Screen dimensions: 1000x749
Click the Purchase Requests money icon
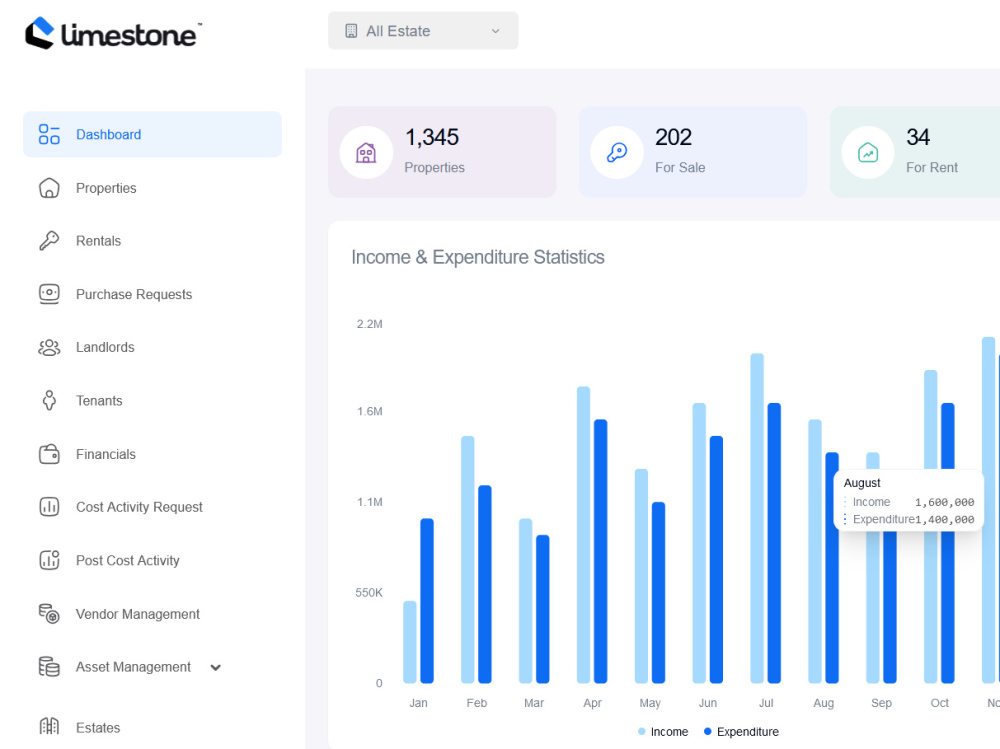49,294
